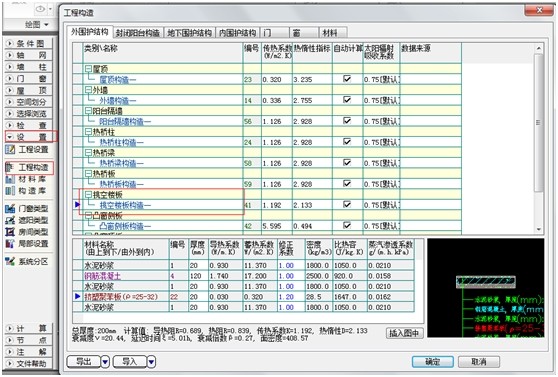Open 构造库 sidebar item
This screenshot has height=377, width=558.
click(26, 190)
